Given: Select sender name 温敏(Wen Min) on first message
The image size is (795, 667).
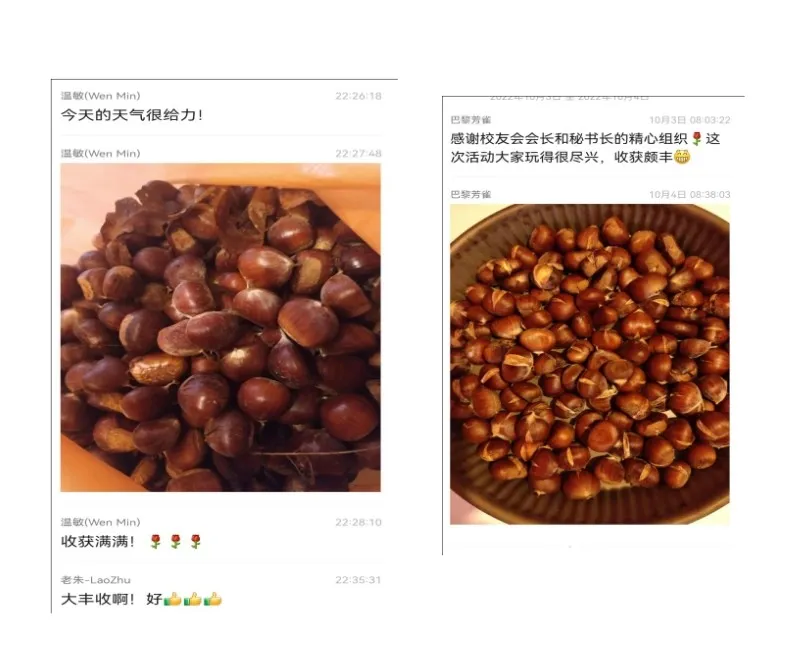Looking at the screenshot, I should (x=100, y=96).
